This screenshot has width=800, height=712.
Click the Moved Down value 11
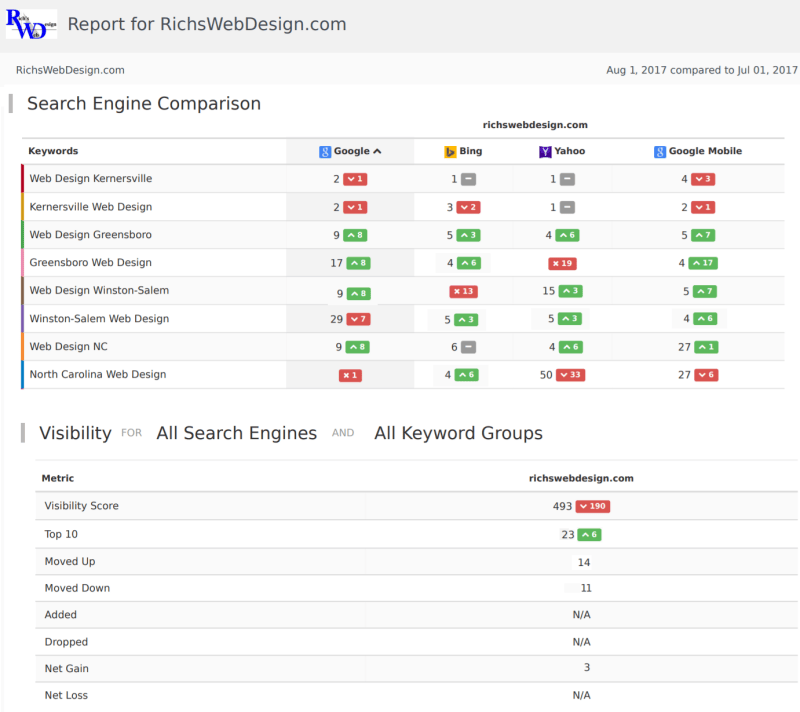pos(586,588)
